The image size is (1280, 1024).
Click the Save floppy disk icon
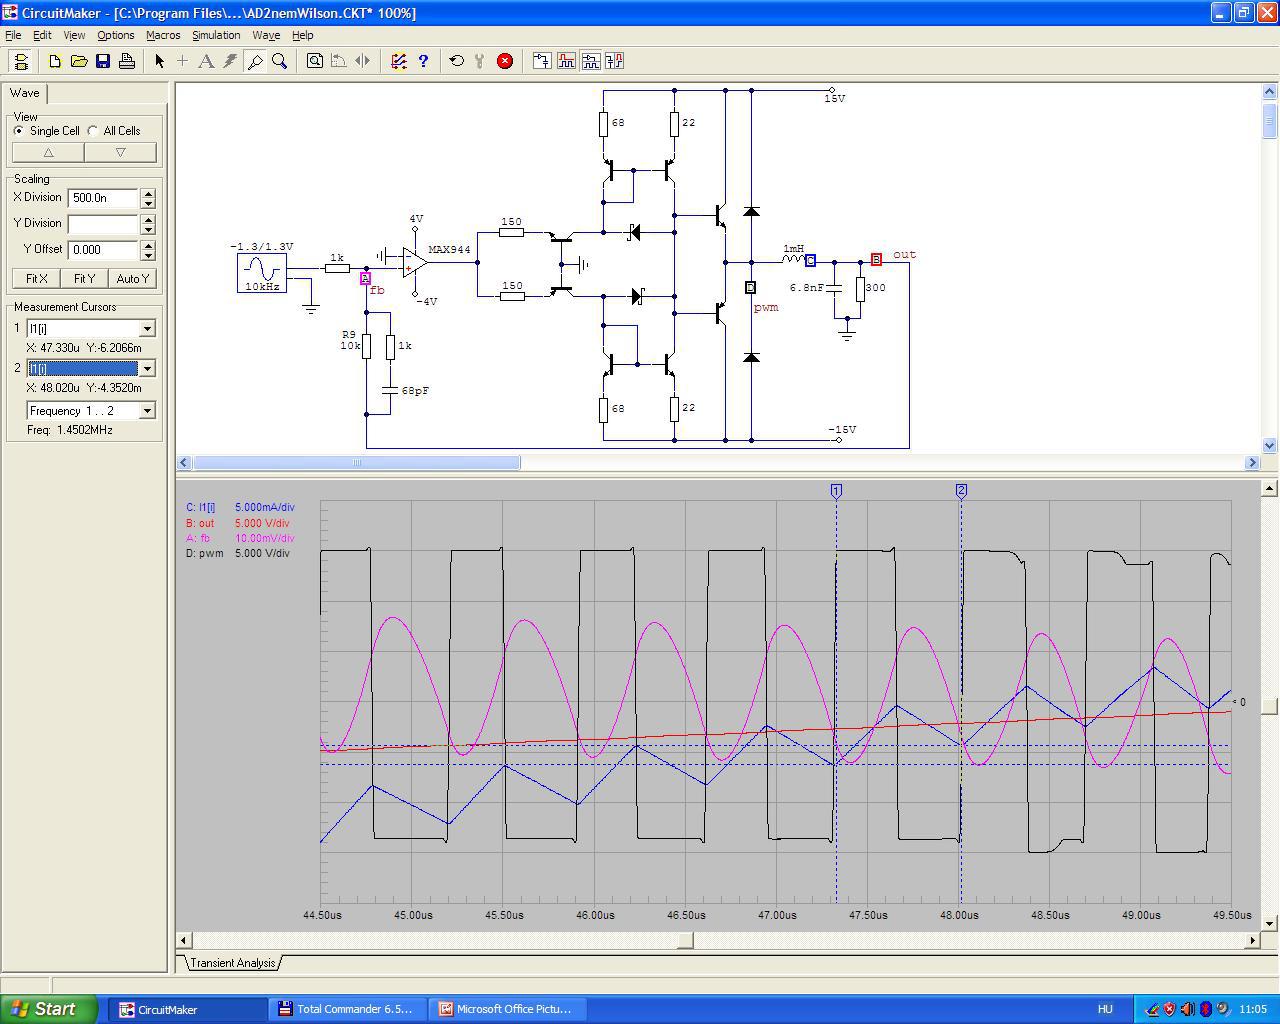point(103,61)
